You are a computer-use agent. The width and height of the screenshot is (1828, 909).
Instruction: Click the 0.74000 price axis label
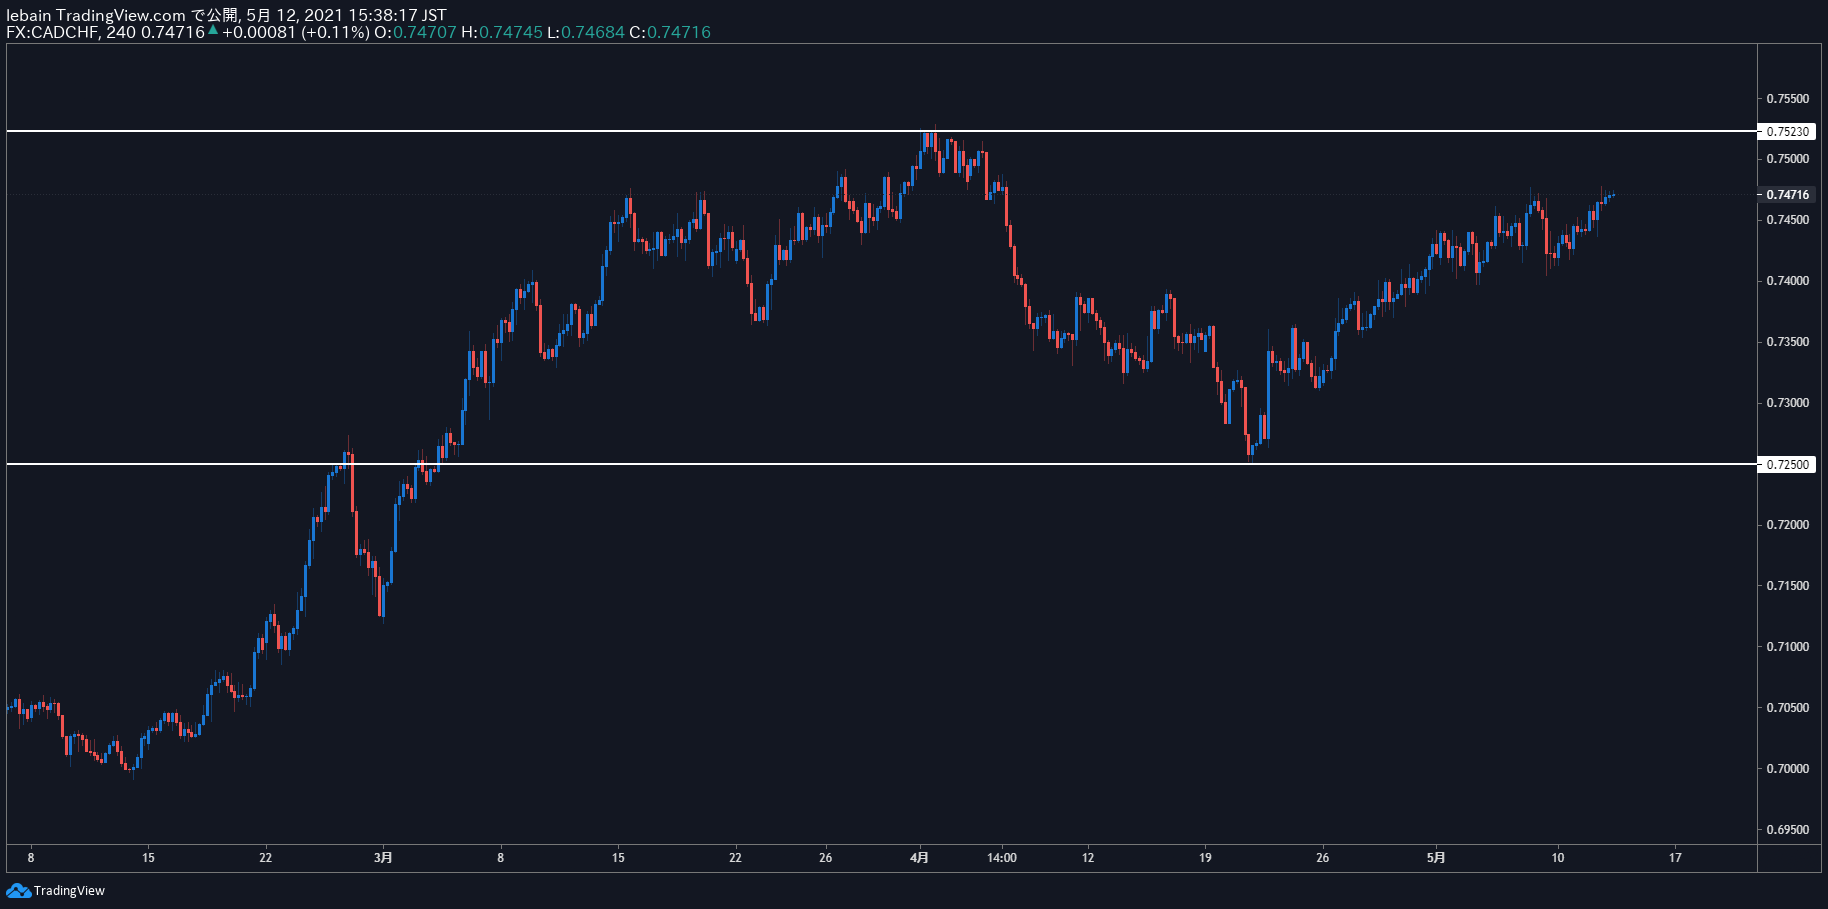pyautogui.click(x=1787, y=281)
